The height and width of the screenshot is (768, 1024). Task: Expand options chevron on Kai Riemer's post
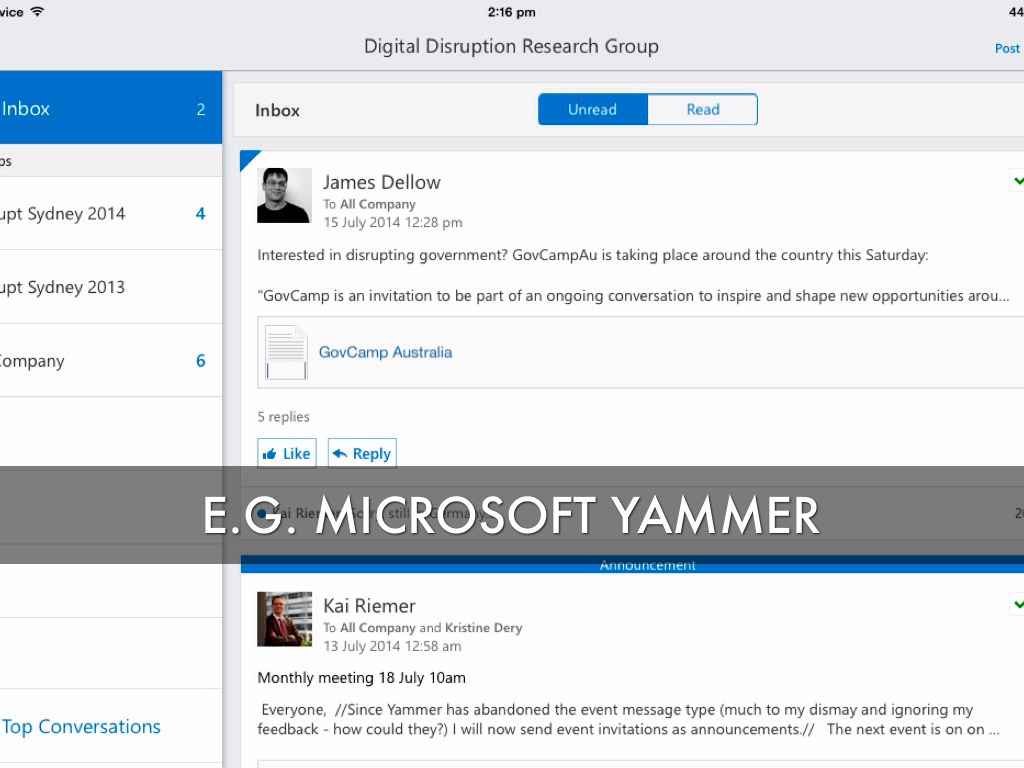click(x=1017, y=604)
